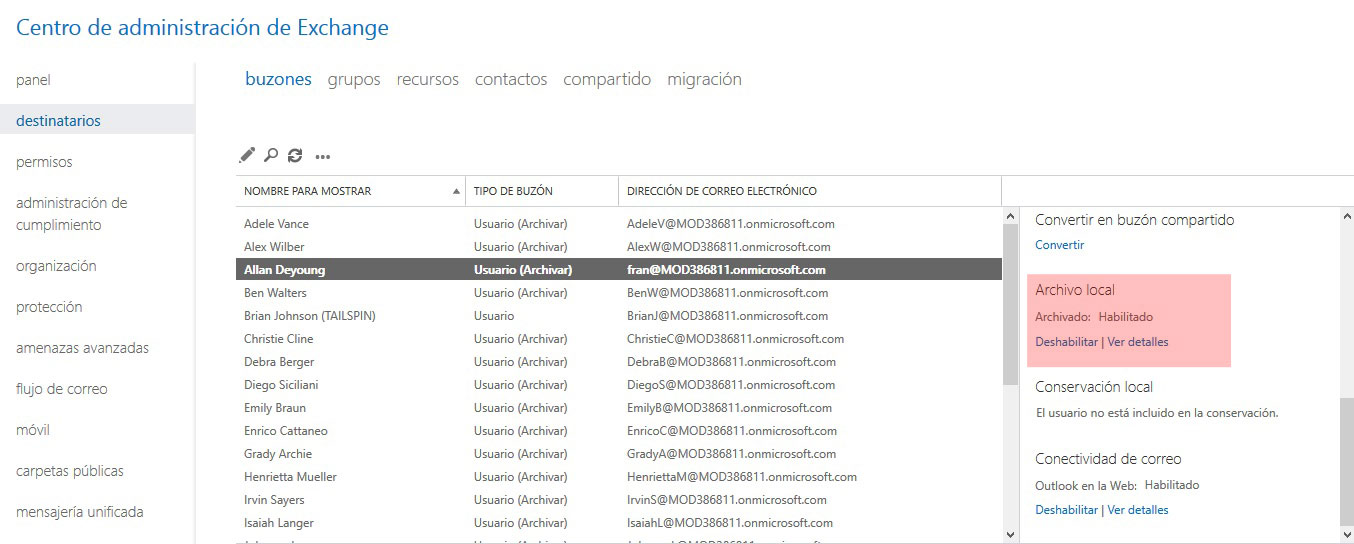This screenshot has width=1354, height=544.
Task: Select the Enrico Cattaneo mailbox row
Action: [618, 431]
